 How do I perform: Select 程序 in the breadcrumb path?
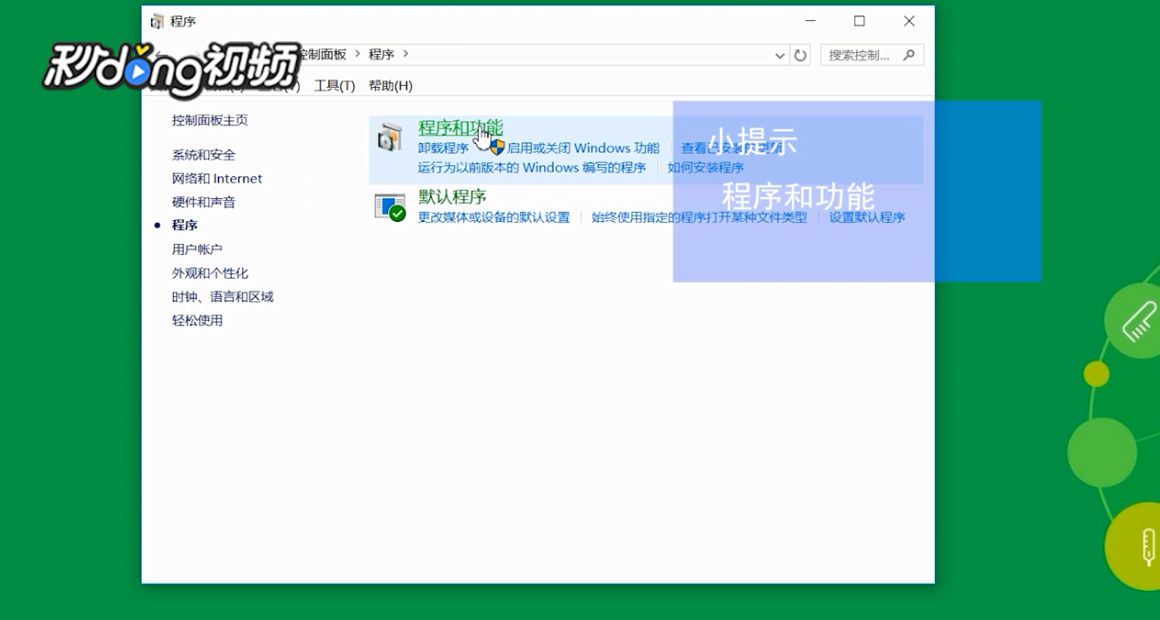pos(381,54)
